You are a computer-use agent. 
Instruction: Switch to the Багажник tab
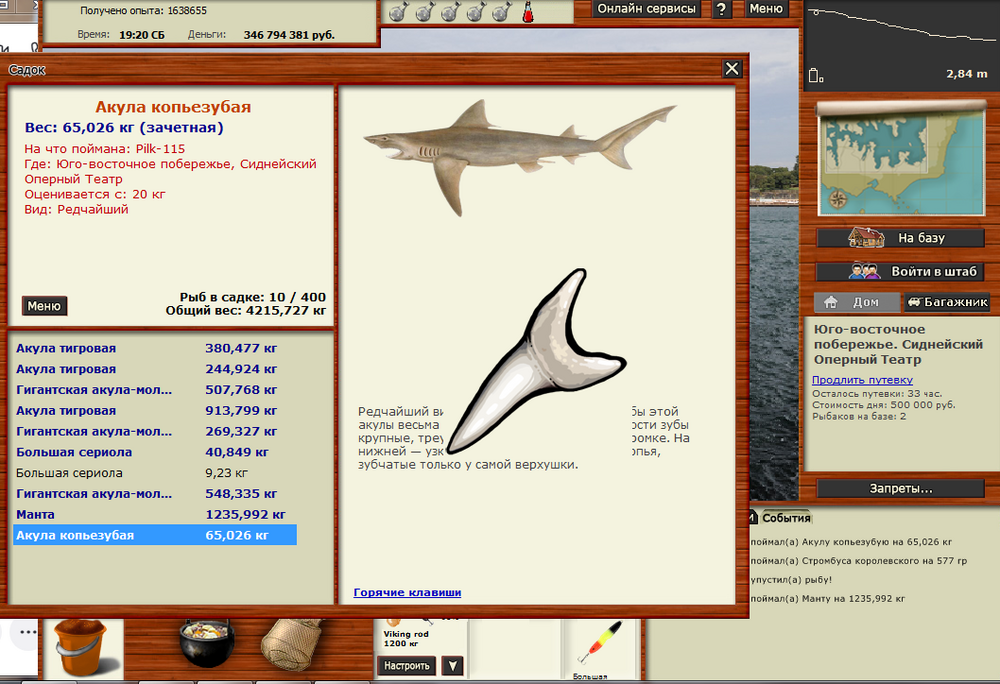(946, 302)
